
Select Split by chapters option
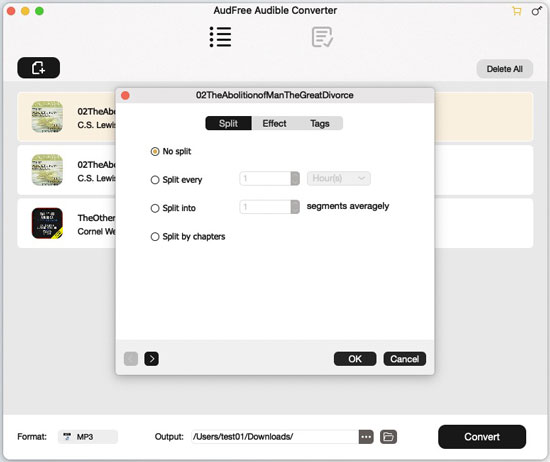click(x=155, y=237)
